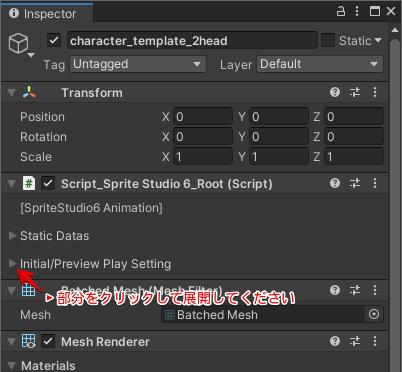Open Script_Sprite Studio 6_Root context menu

pyautogui.click(x=375, y=183)
